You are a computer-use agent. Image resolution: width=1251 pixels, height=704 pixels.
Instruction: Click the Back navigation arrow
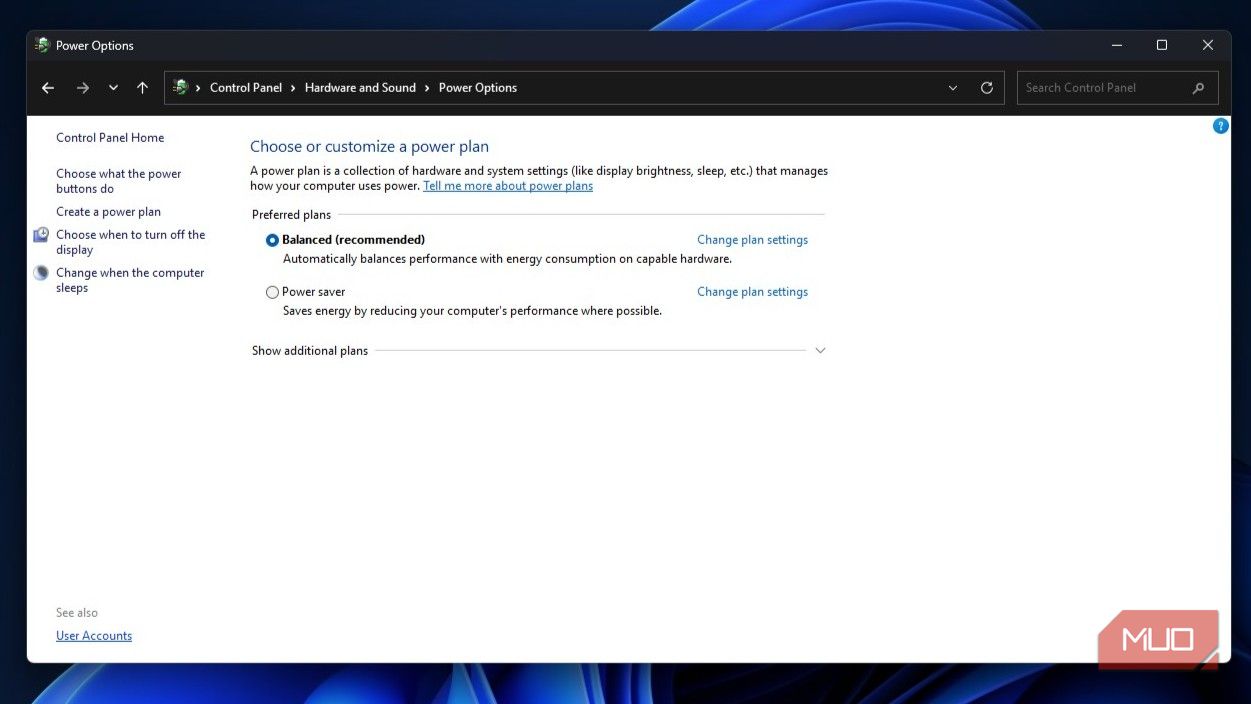(48, 88)
